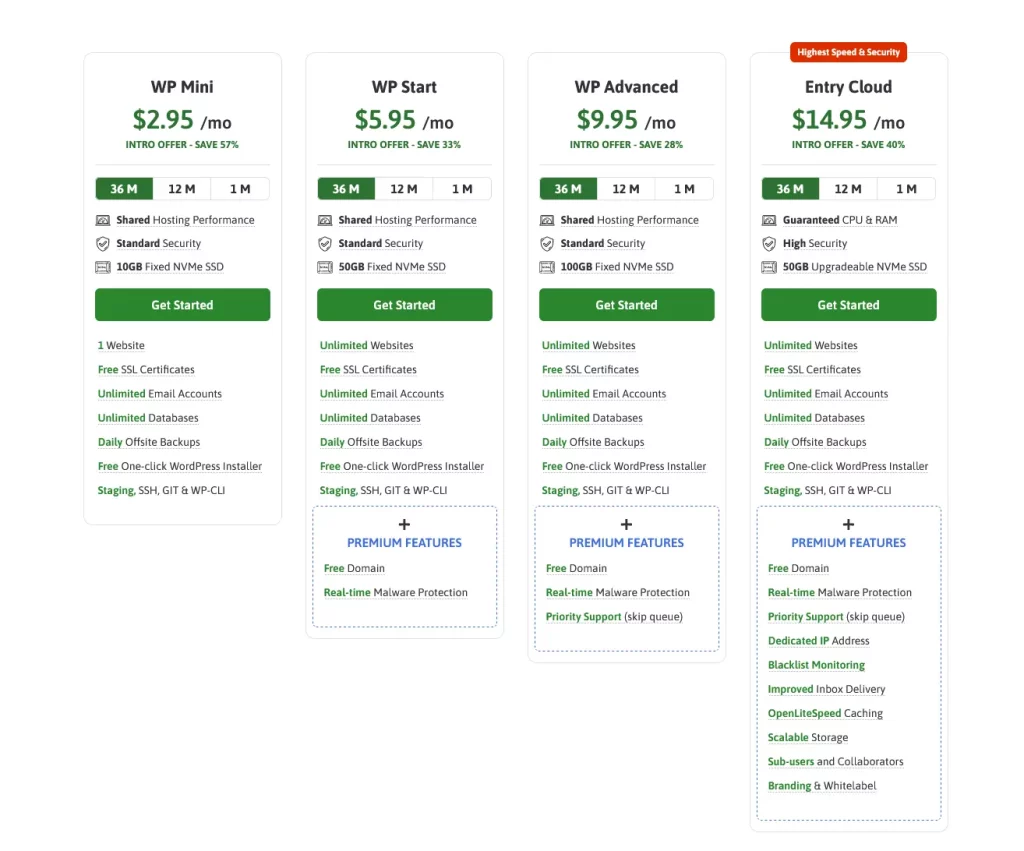Screen dimensions: 1024x851
Task: Click 'Guaranteed CPU & RAM' text
Action: (840, 220)
